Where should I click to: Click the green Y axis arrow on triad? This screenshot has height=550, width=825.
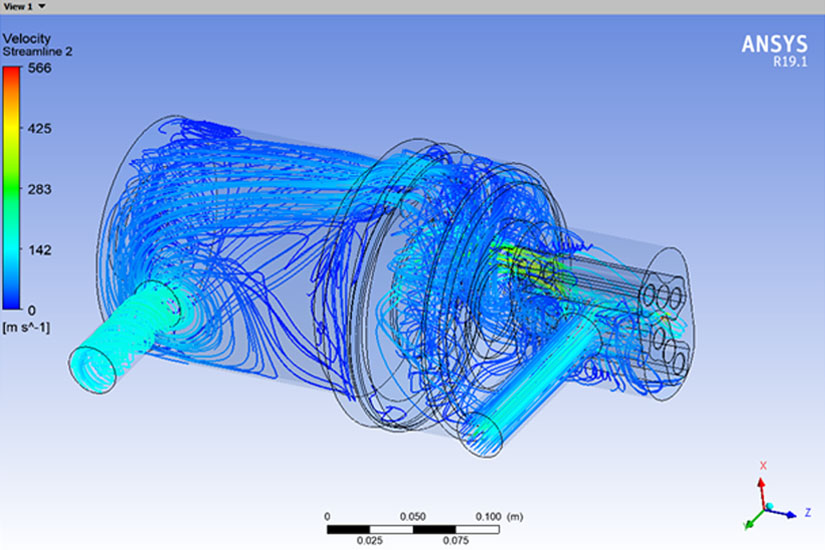click(x=749, y=522)
